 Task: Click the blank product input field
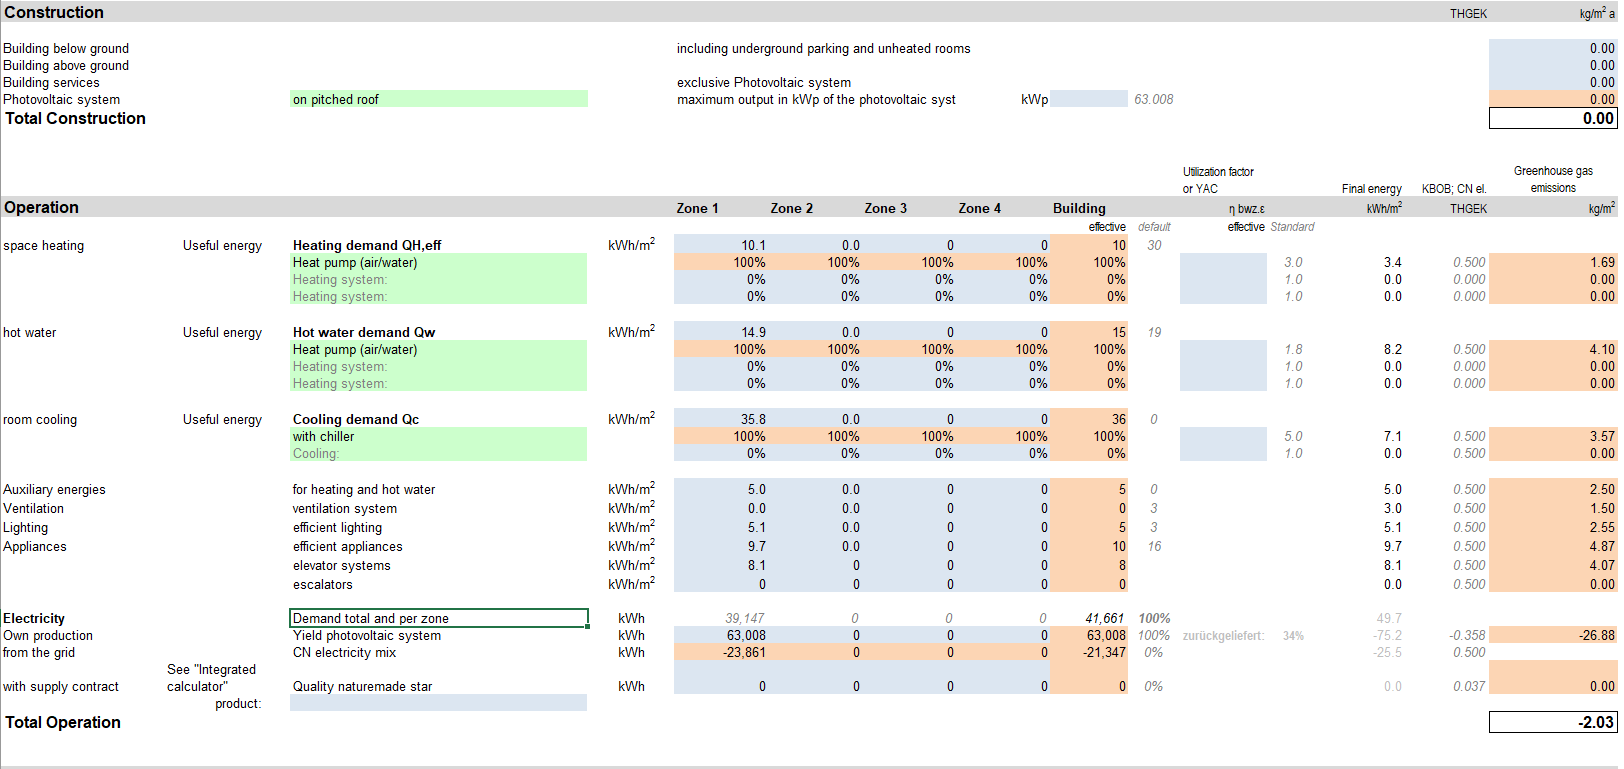pyautogui.click(x=438, y=703)
